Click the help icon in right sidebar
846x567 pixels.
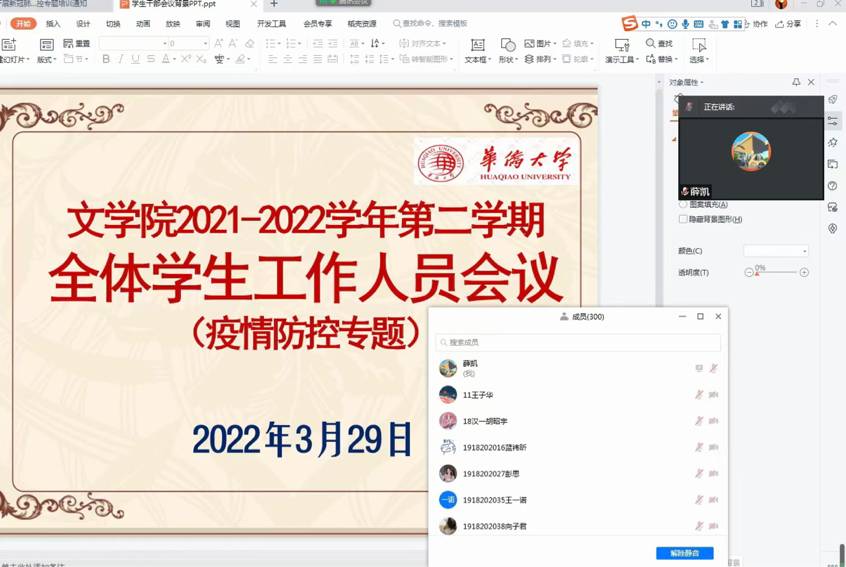click(833, 186)
